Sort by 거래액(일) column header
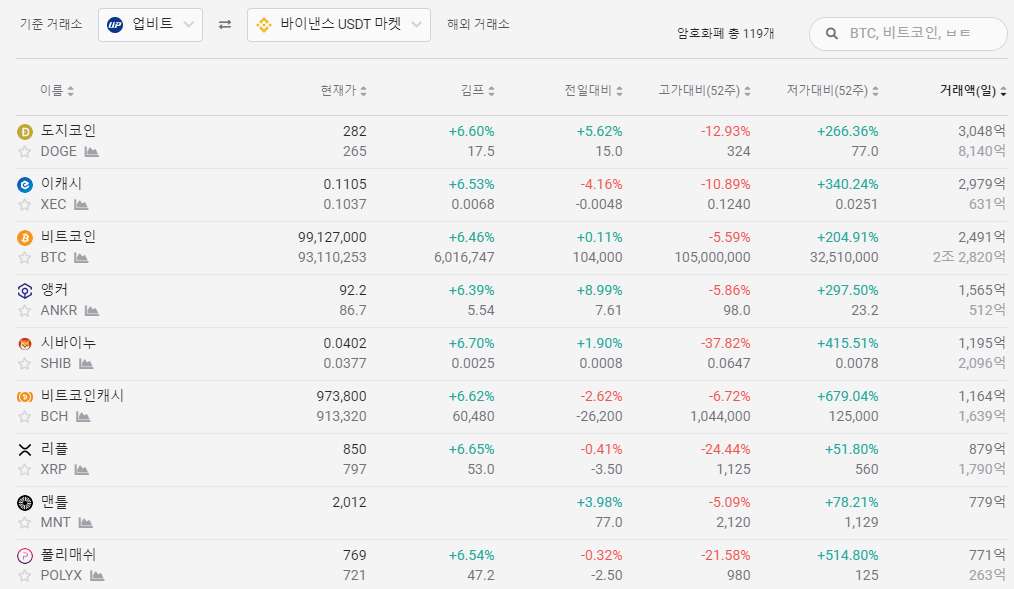 click(972, 91)
